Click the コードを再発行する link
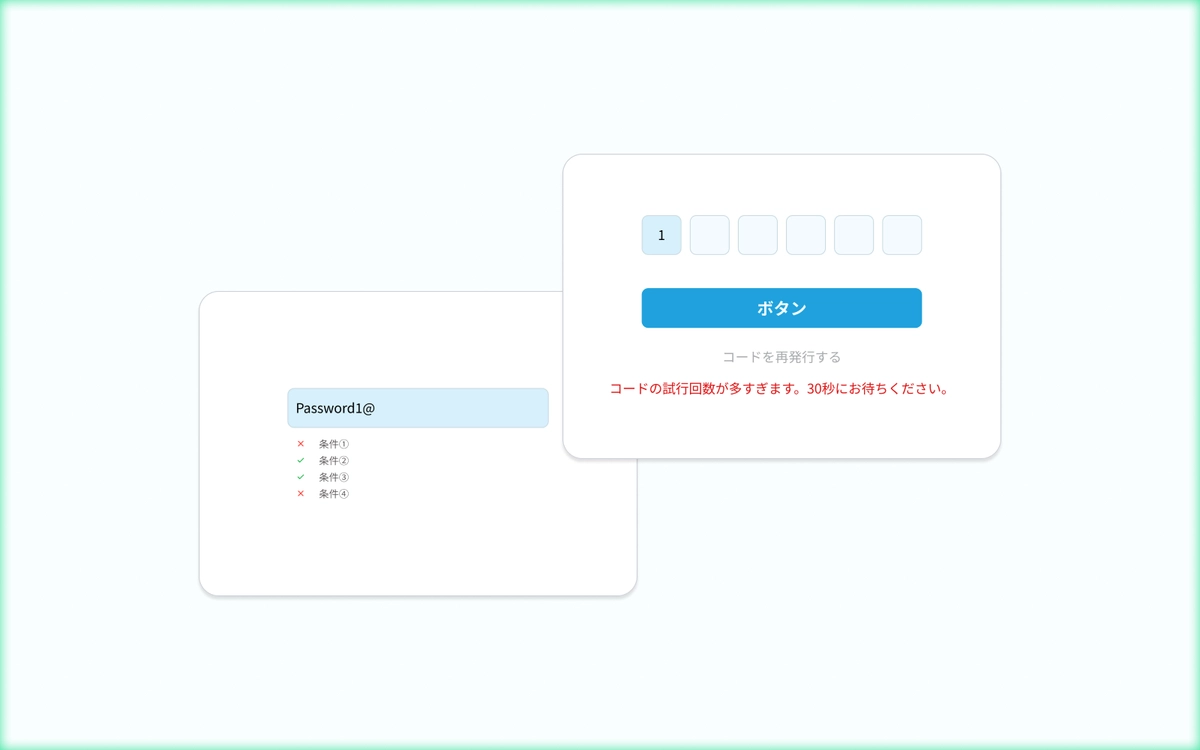The height and width of the screenshot is (750, 1200). point(781,356)
